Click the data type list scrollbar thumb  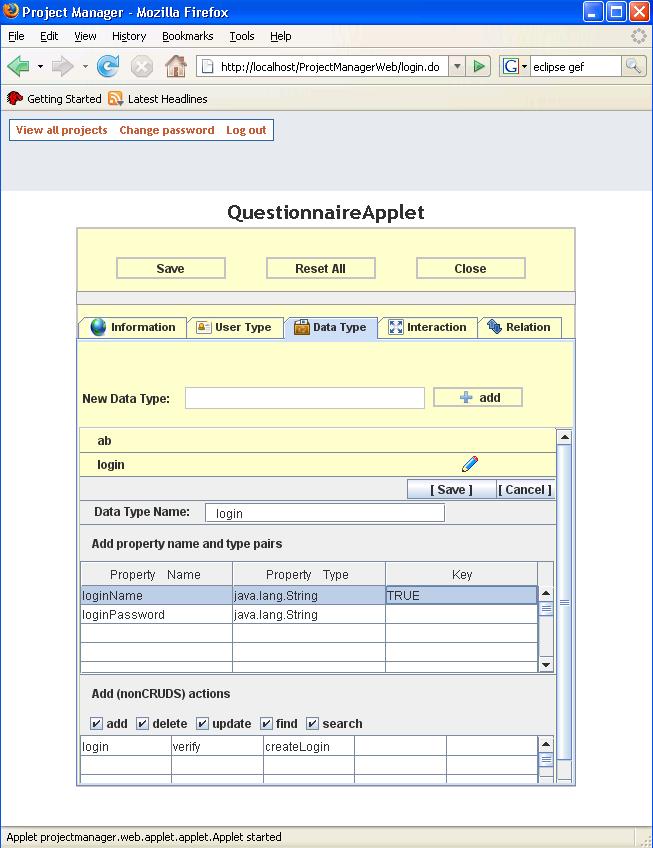click(564, 602)
